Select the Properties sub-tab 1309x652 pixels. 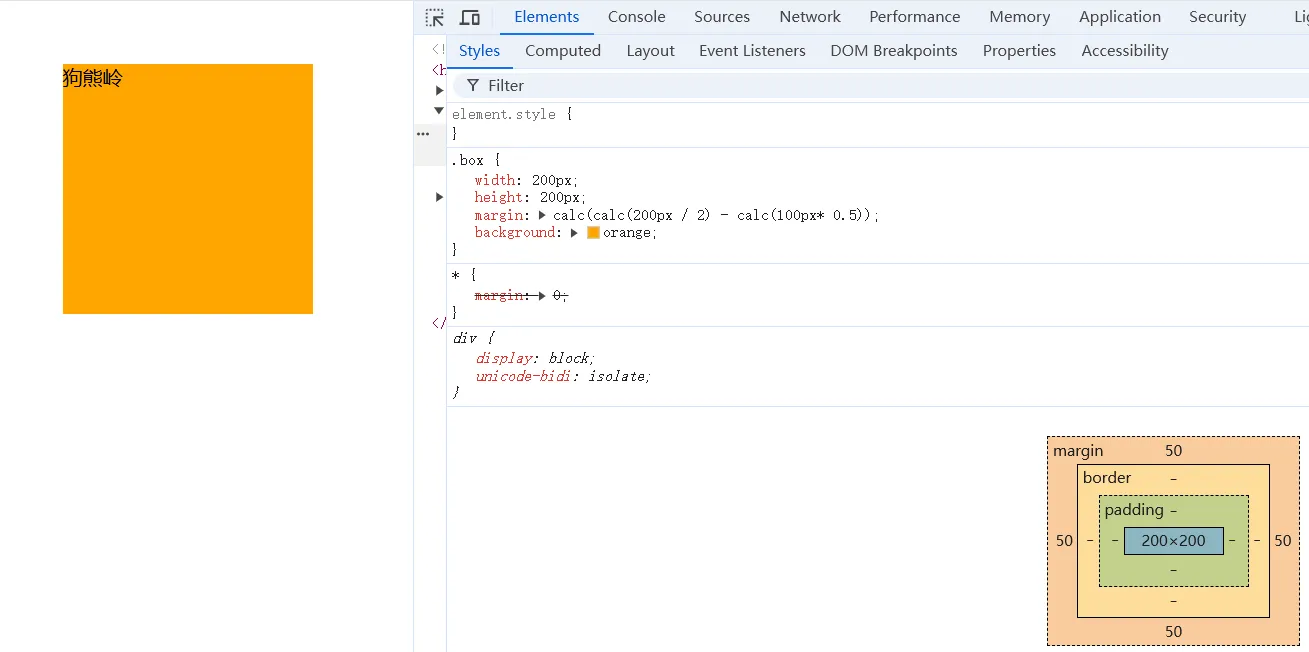click(1019, 51)
